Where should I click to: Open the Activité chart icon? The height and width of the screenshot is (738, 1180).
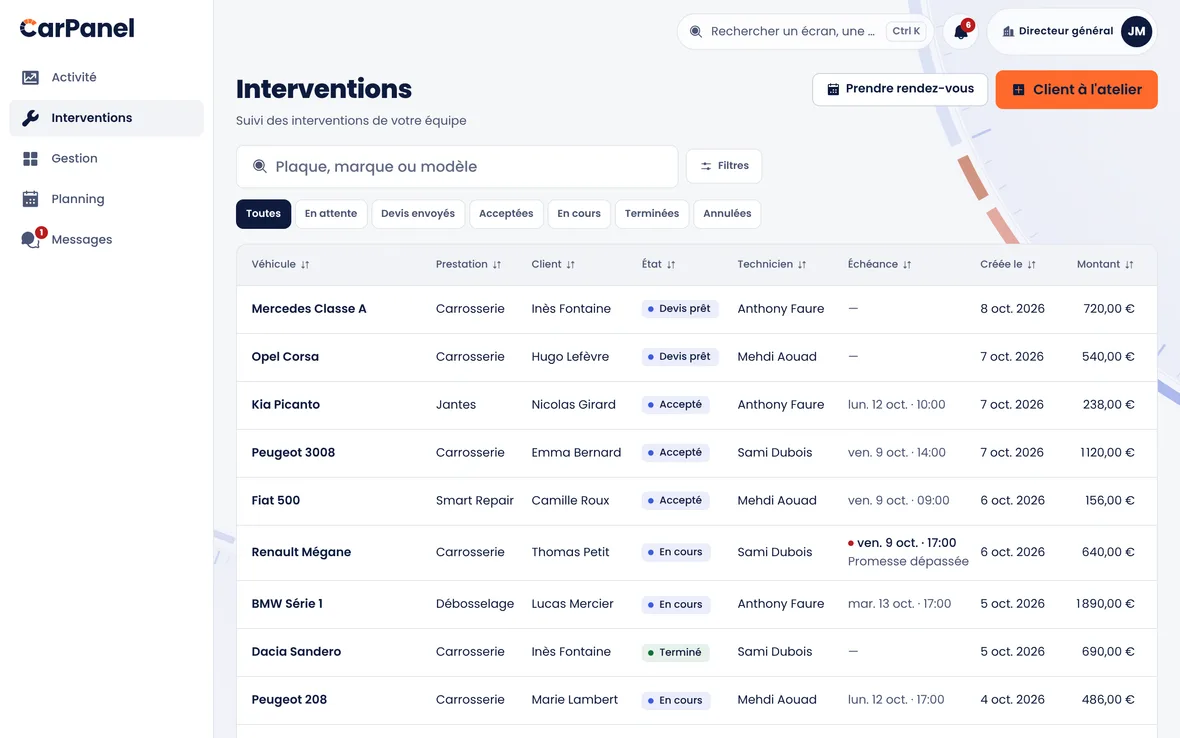(30, 77)
